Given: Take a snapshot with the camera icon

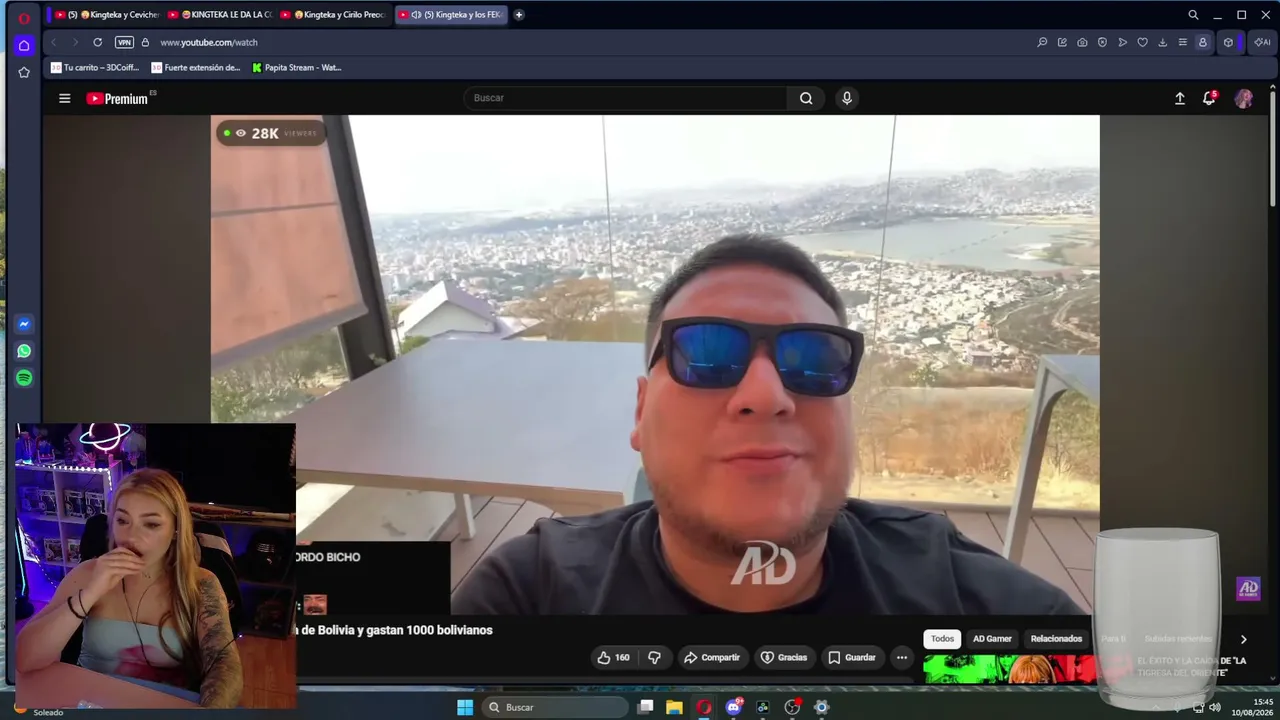Looking at the screenshot, I should click(1082, 42).
